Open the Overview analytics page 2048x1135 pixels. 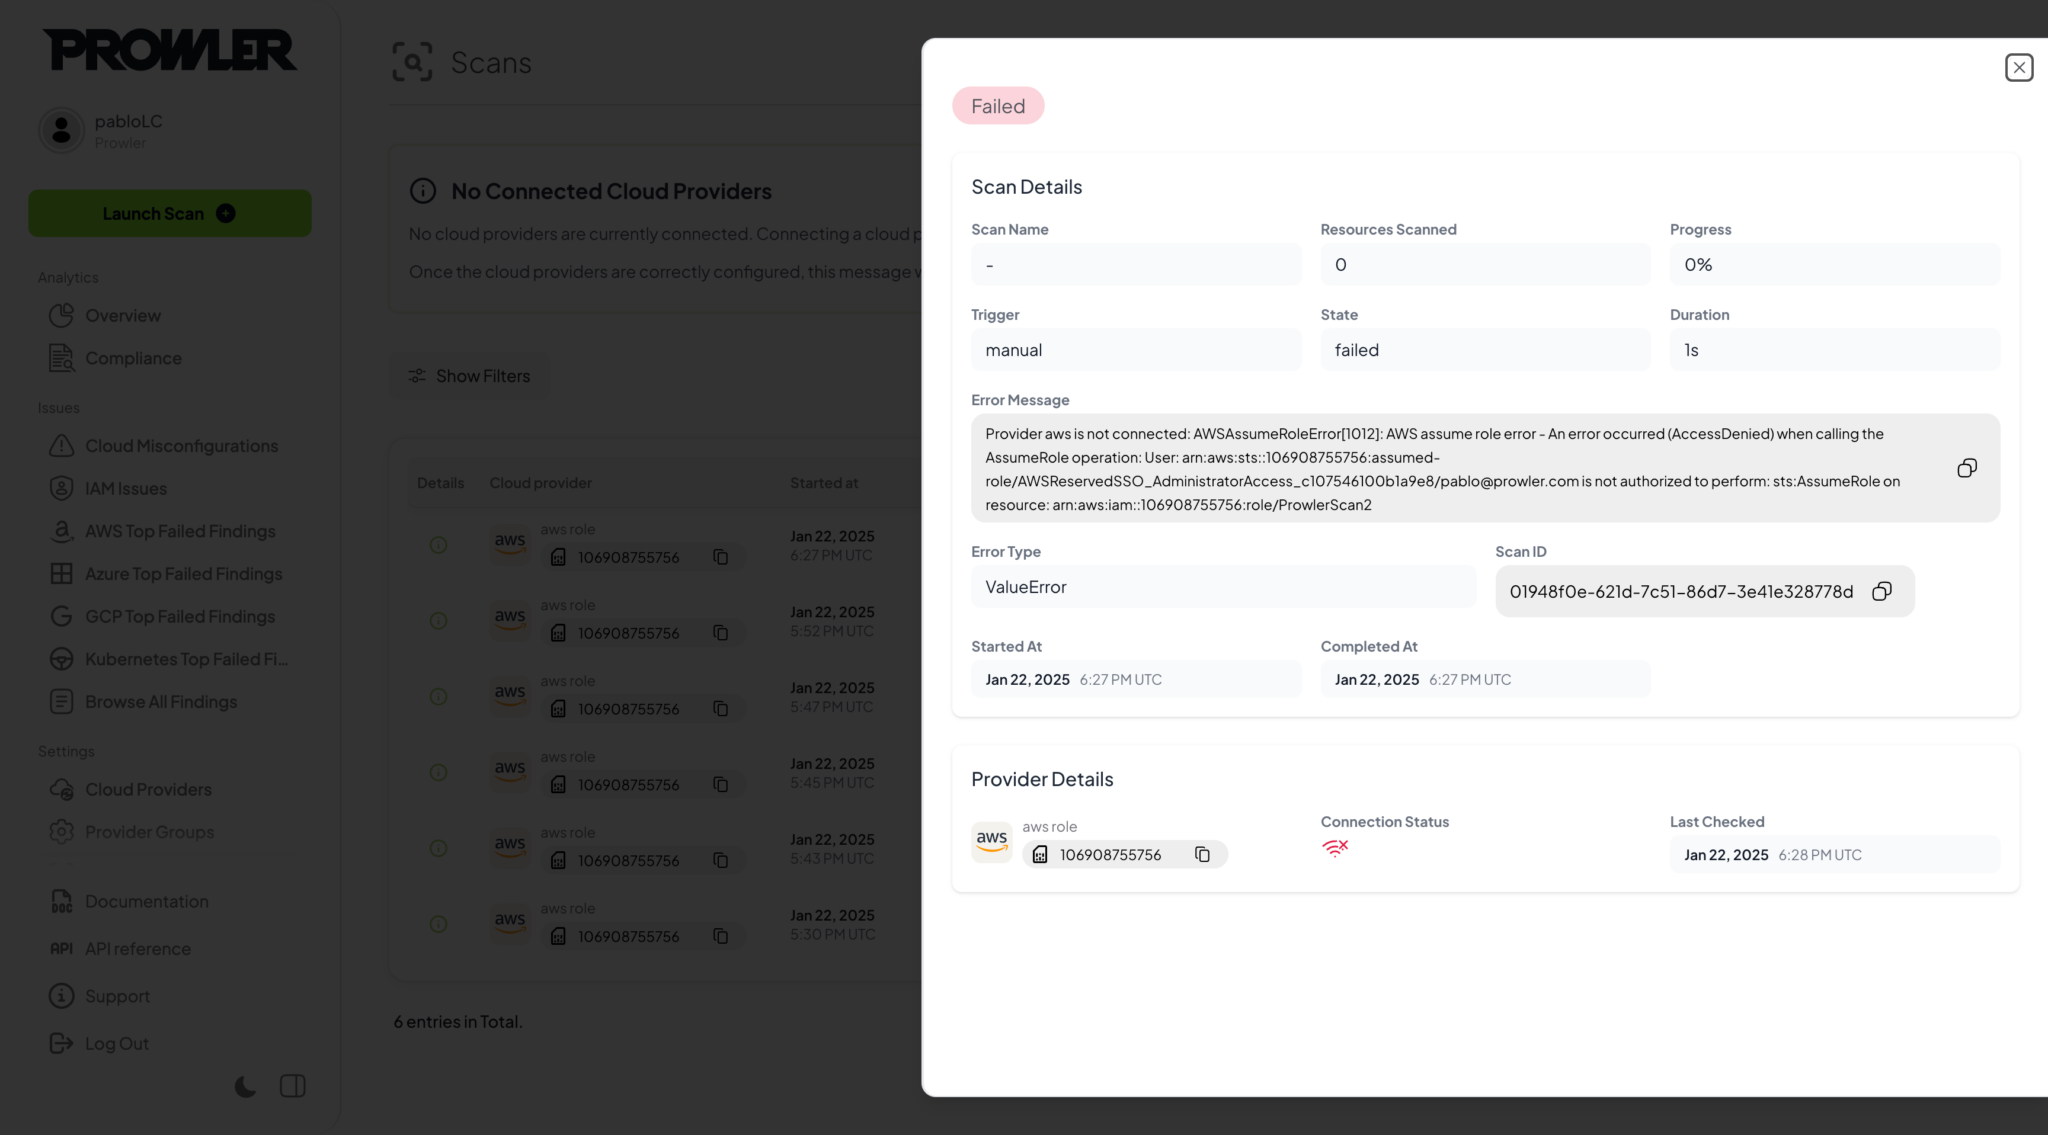(122, 315)
